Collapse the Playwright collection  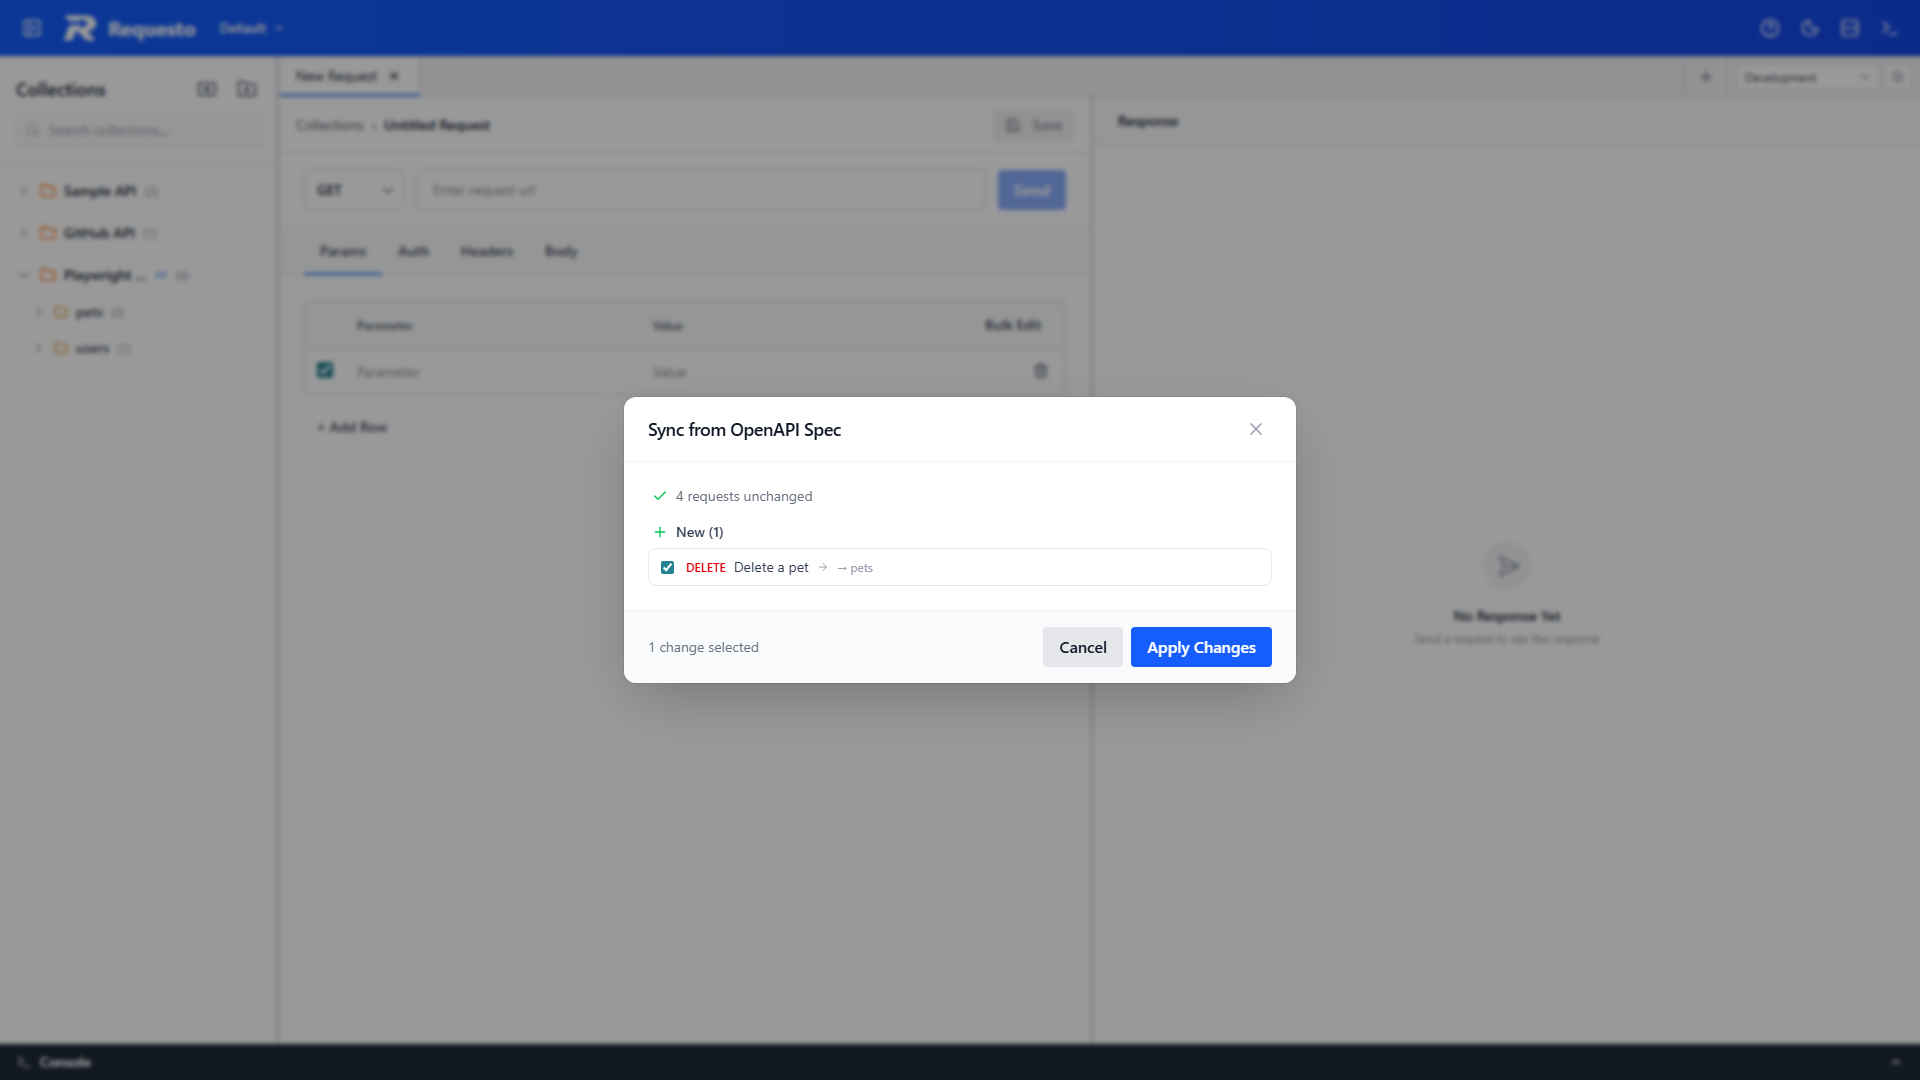[23, 275]
